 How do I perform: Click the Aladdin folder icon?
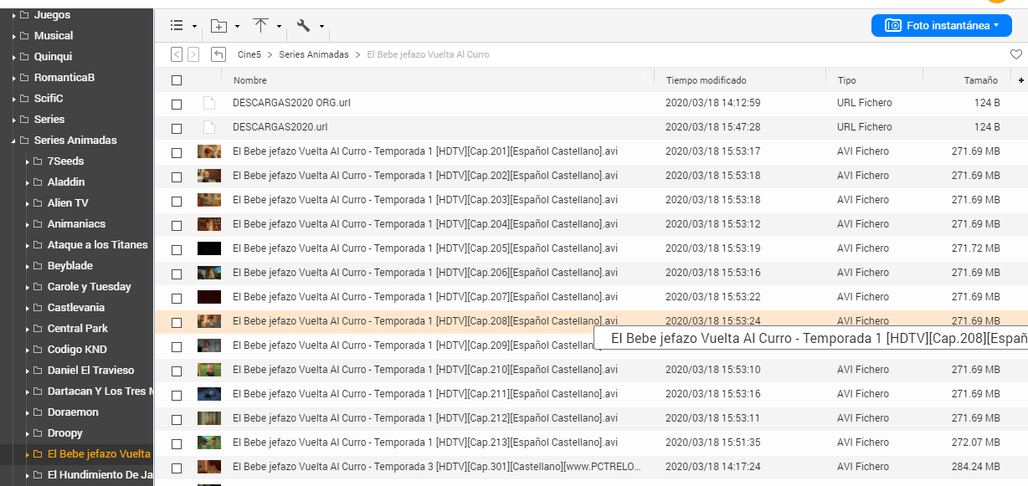(37, 182)
